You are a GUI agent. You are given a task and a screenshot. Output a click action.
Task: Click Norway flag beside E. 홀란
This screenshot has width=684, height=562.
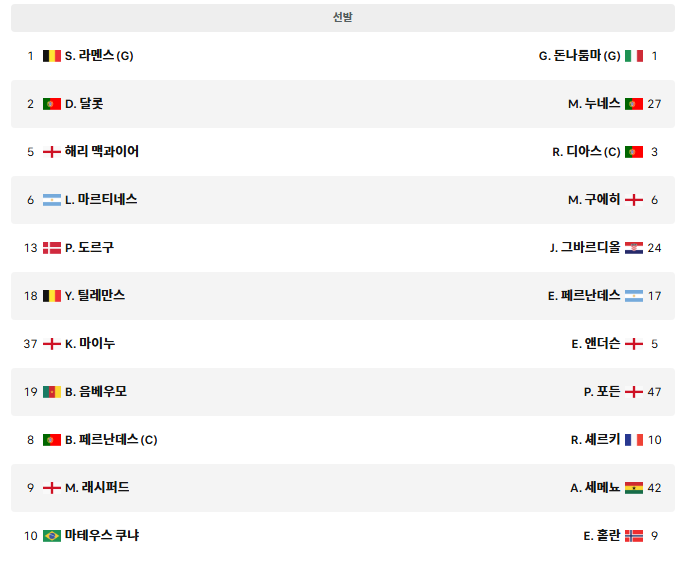coord(633,536)
